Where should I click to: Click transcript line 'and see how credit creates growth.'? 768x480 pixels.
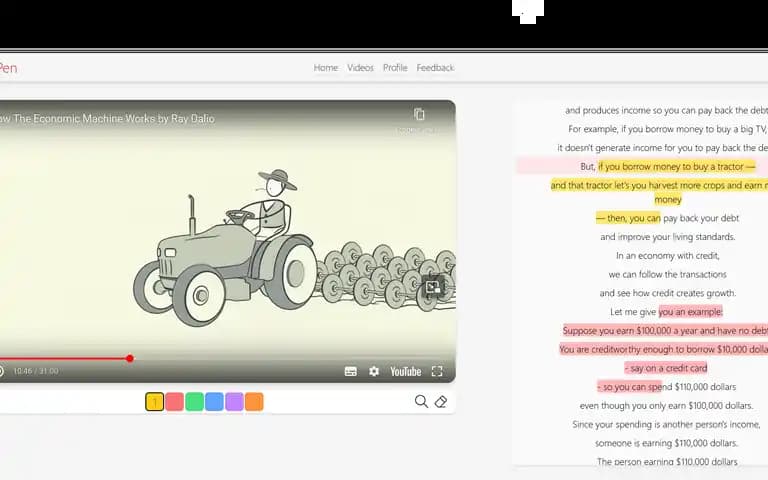coord(668,293)
